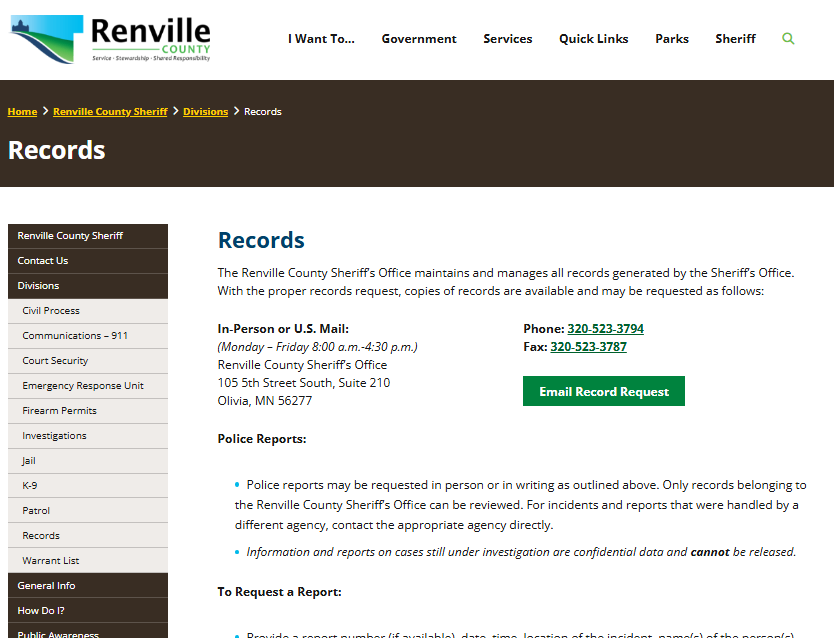The height and width of the screenshot is (638, 834).
Task: Expand the Quick Links menu
Action: 593,39
